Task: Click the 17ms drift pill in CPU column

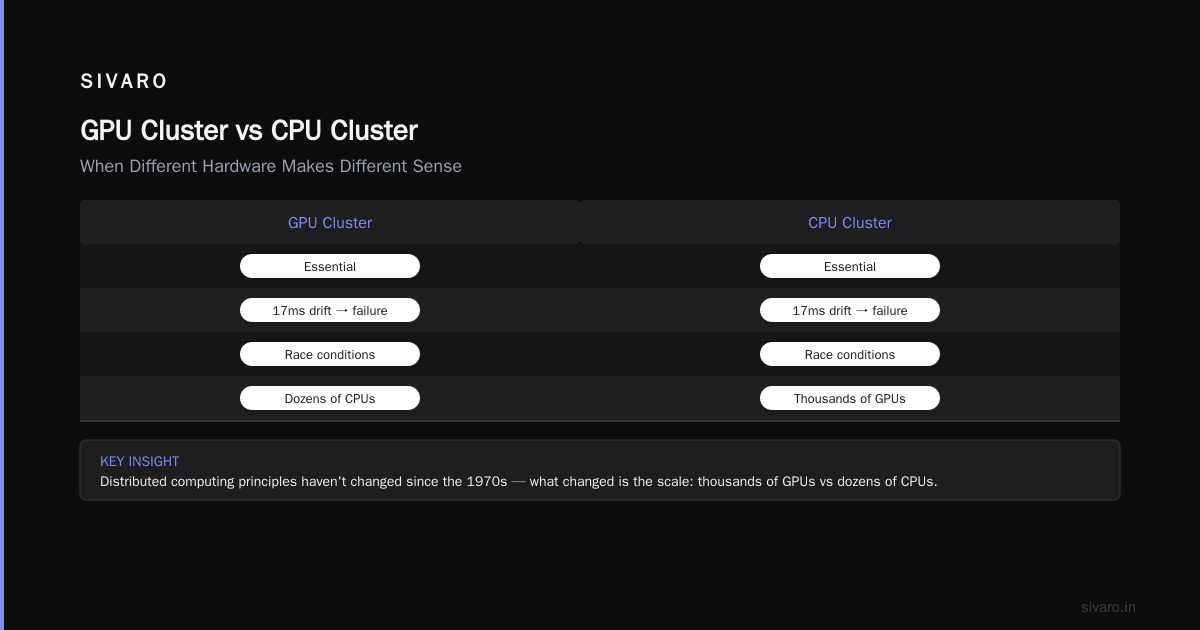Action: click(x=850, y=310)
